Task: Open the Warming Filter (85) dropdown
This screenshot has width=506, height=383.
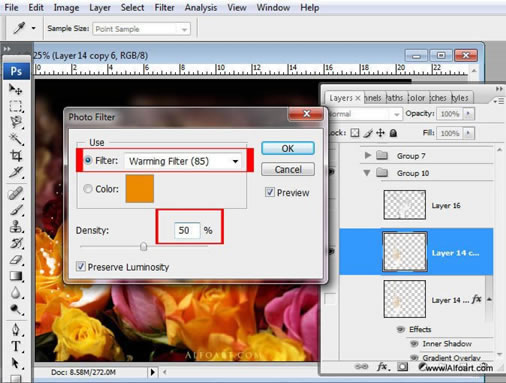Action: (183, 161)
